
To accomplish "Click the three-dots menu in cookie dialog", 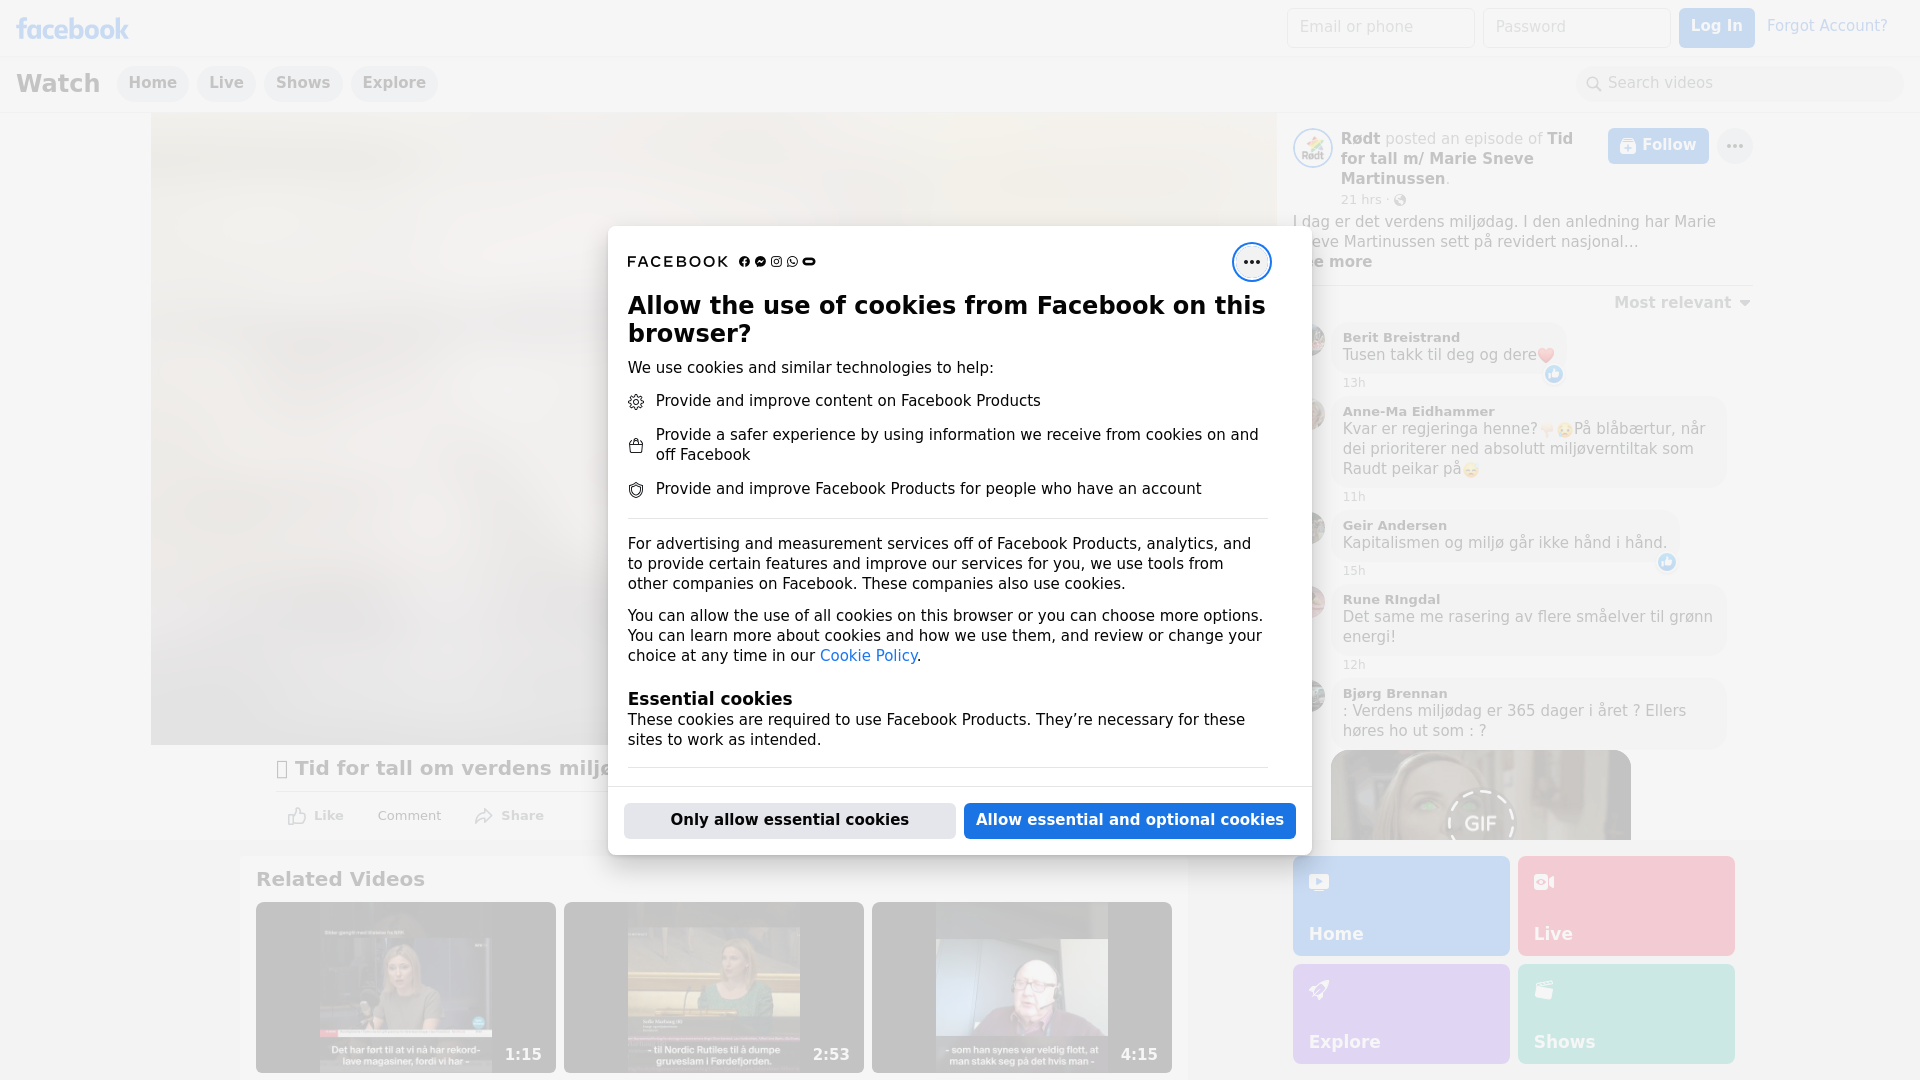I will [x=1251, y=262].
